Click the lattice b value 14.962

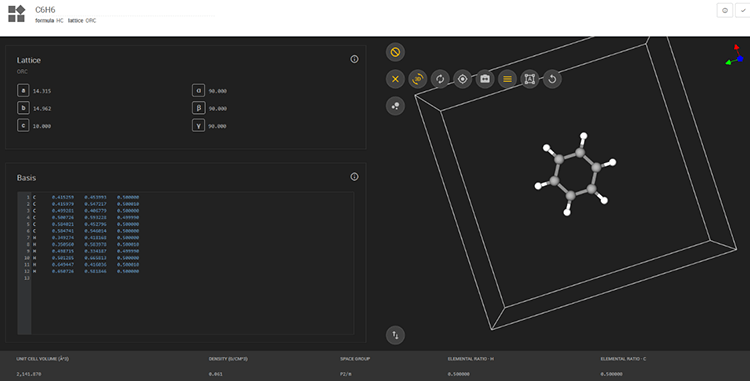pyautogui.click(x=42, y=109)
